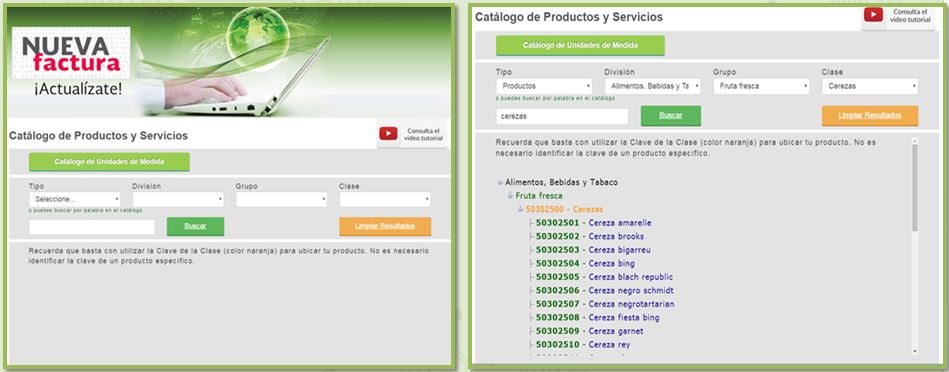This screenshot has width=949, height=372.
Task: Click the YouTube icon in left panel
Action: 388,133
